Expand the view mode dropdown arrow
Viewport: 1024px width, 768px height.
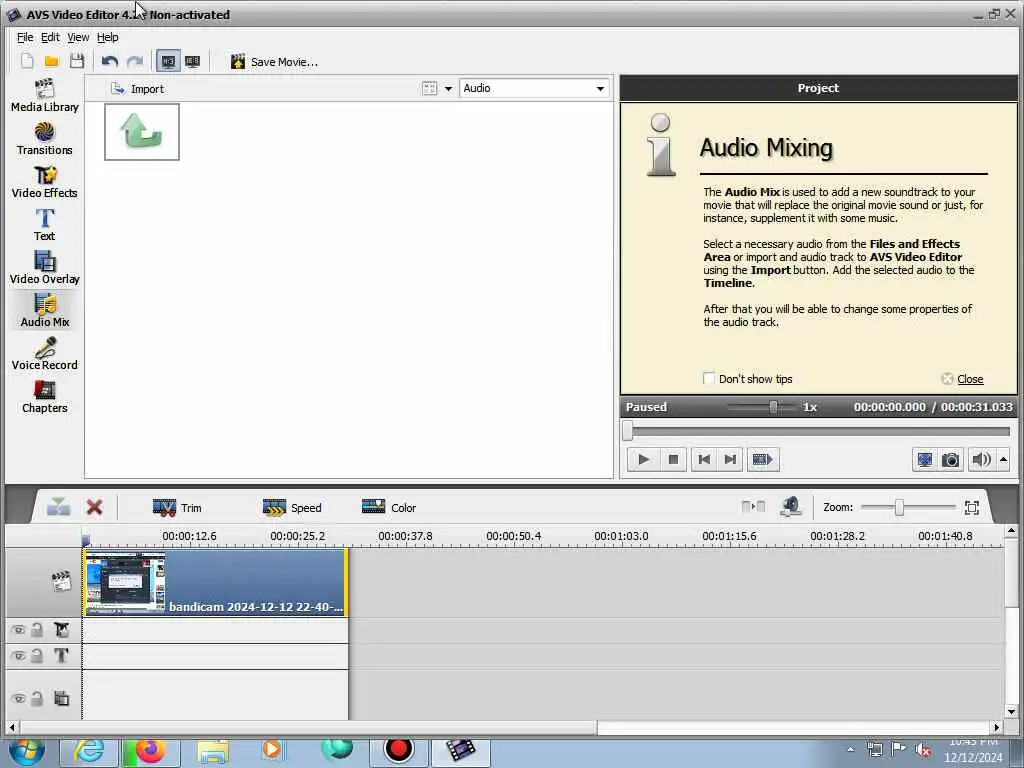449,89
